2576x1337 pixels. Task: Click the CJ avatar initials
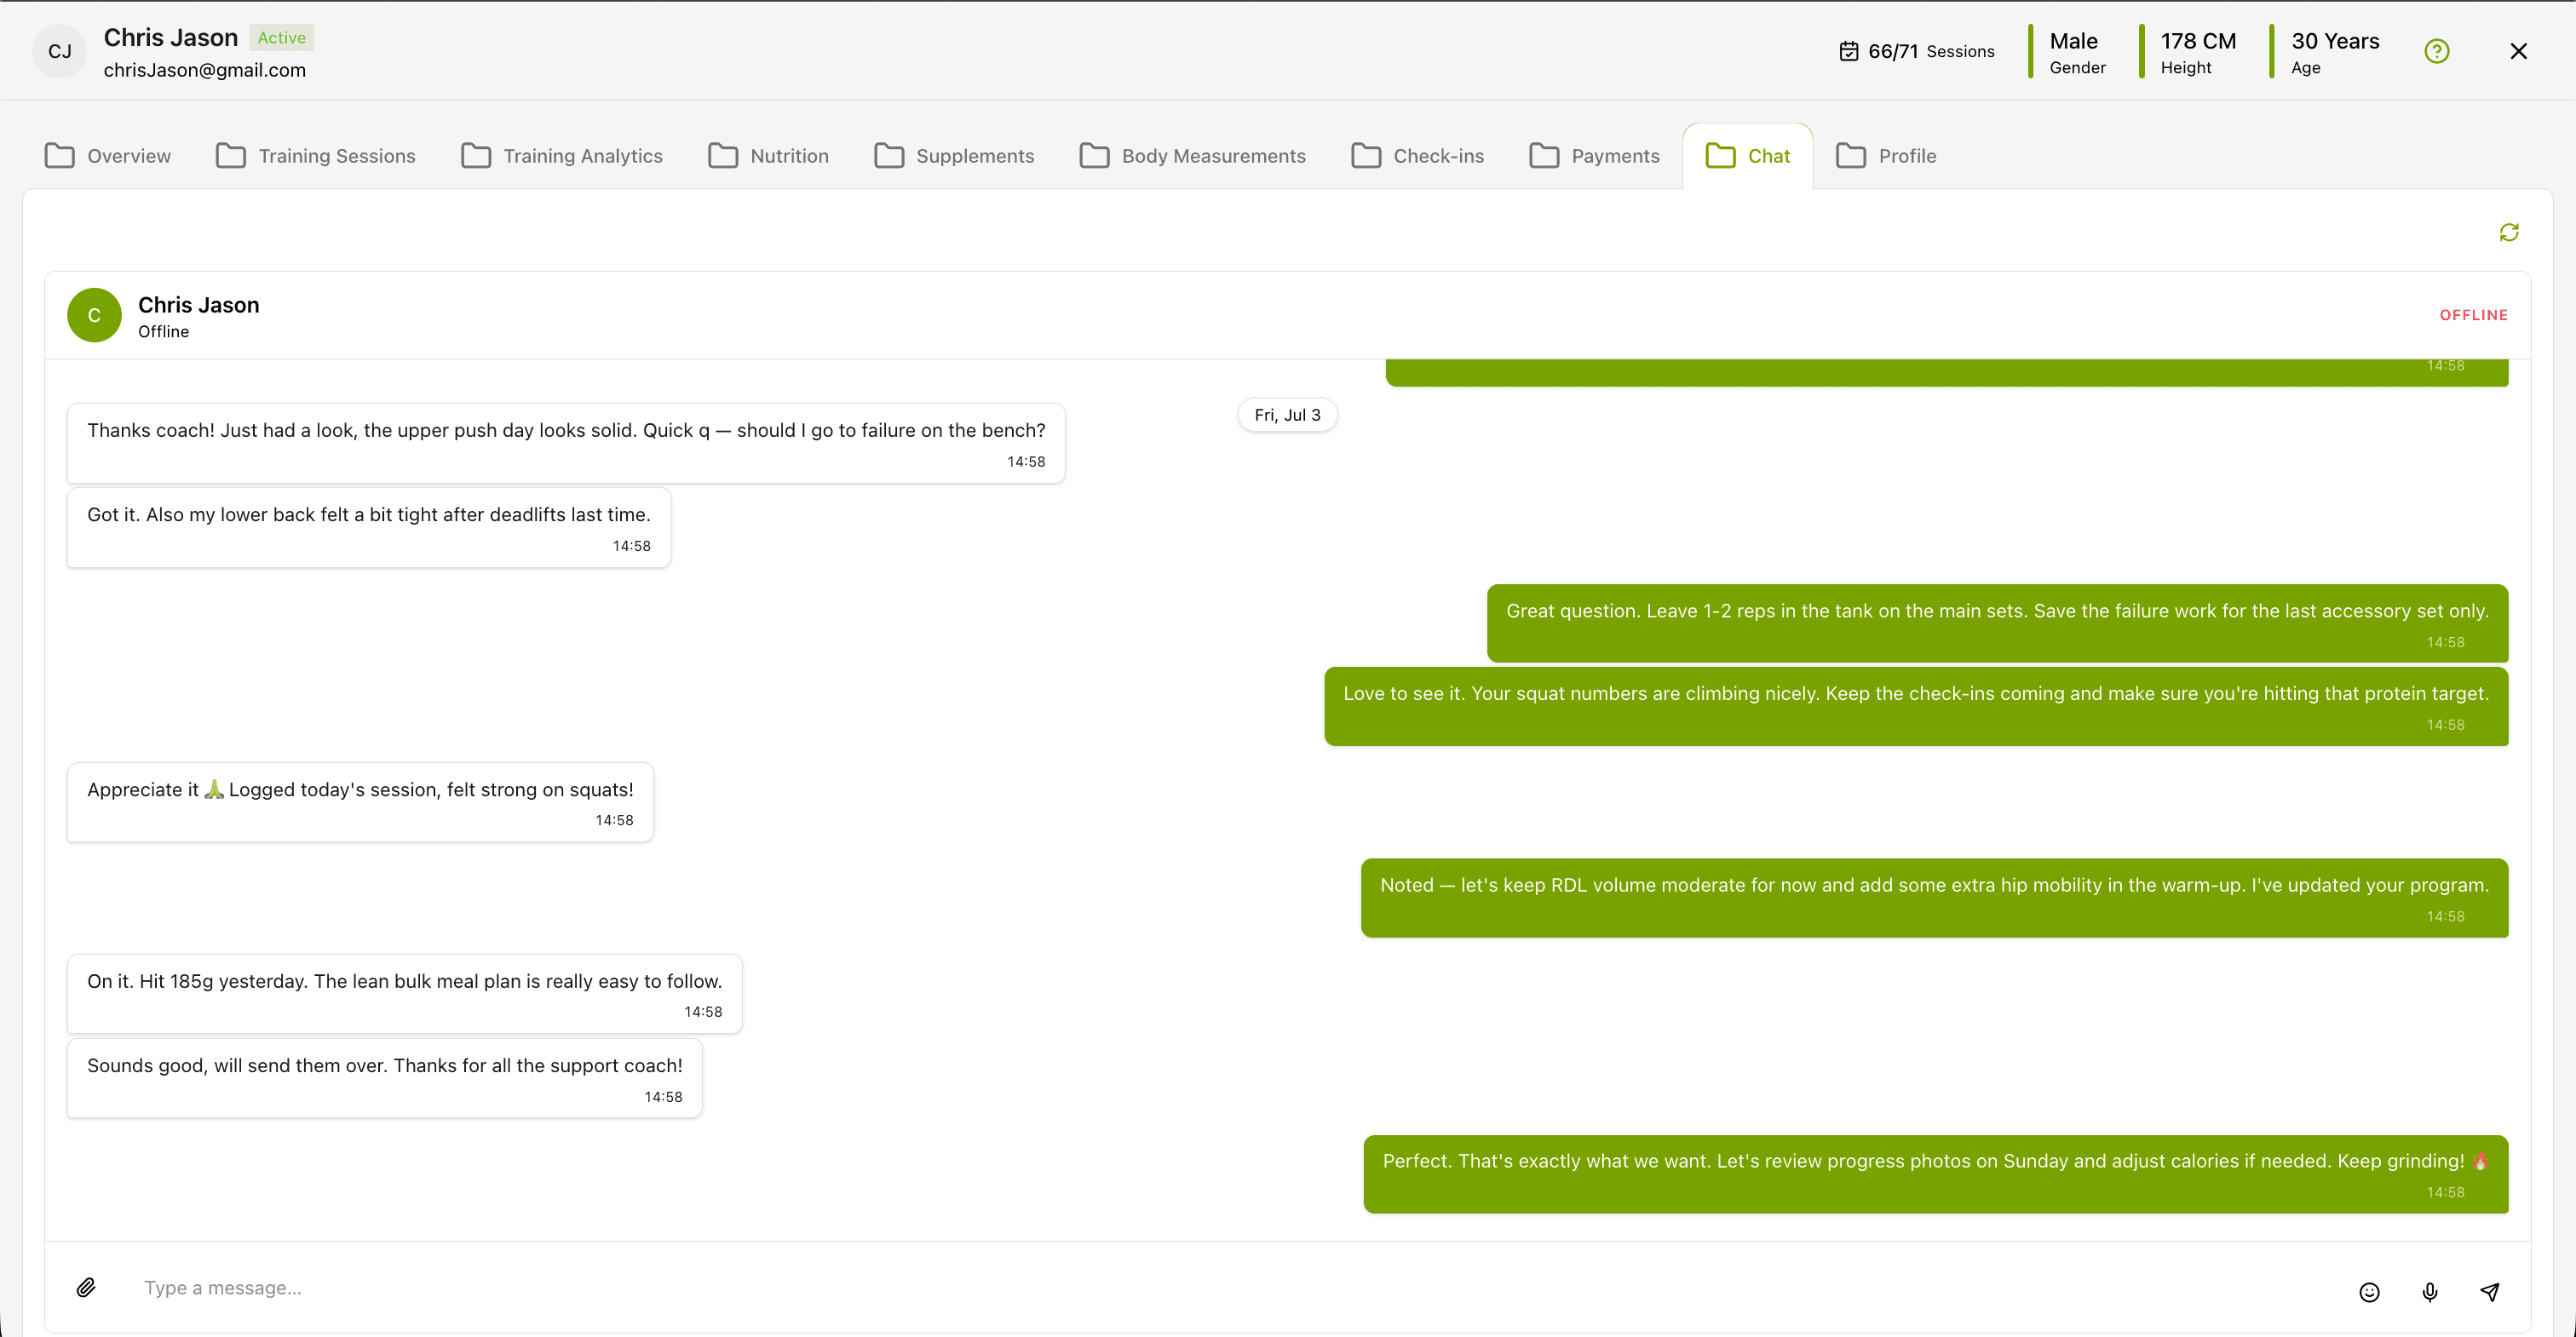click(60, 51)
